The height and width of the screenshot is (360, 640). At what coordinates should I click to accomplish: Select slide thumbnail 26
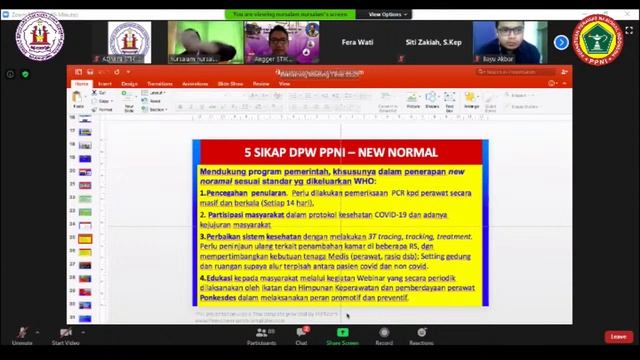click(85, 252)
